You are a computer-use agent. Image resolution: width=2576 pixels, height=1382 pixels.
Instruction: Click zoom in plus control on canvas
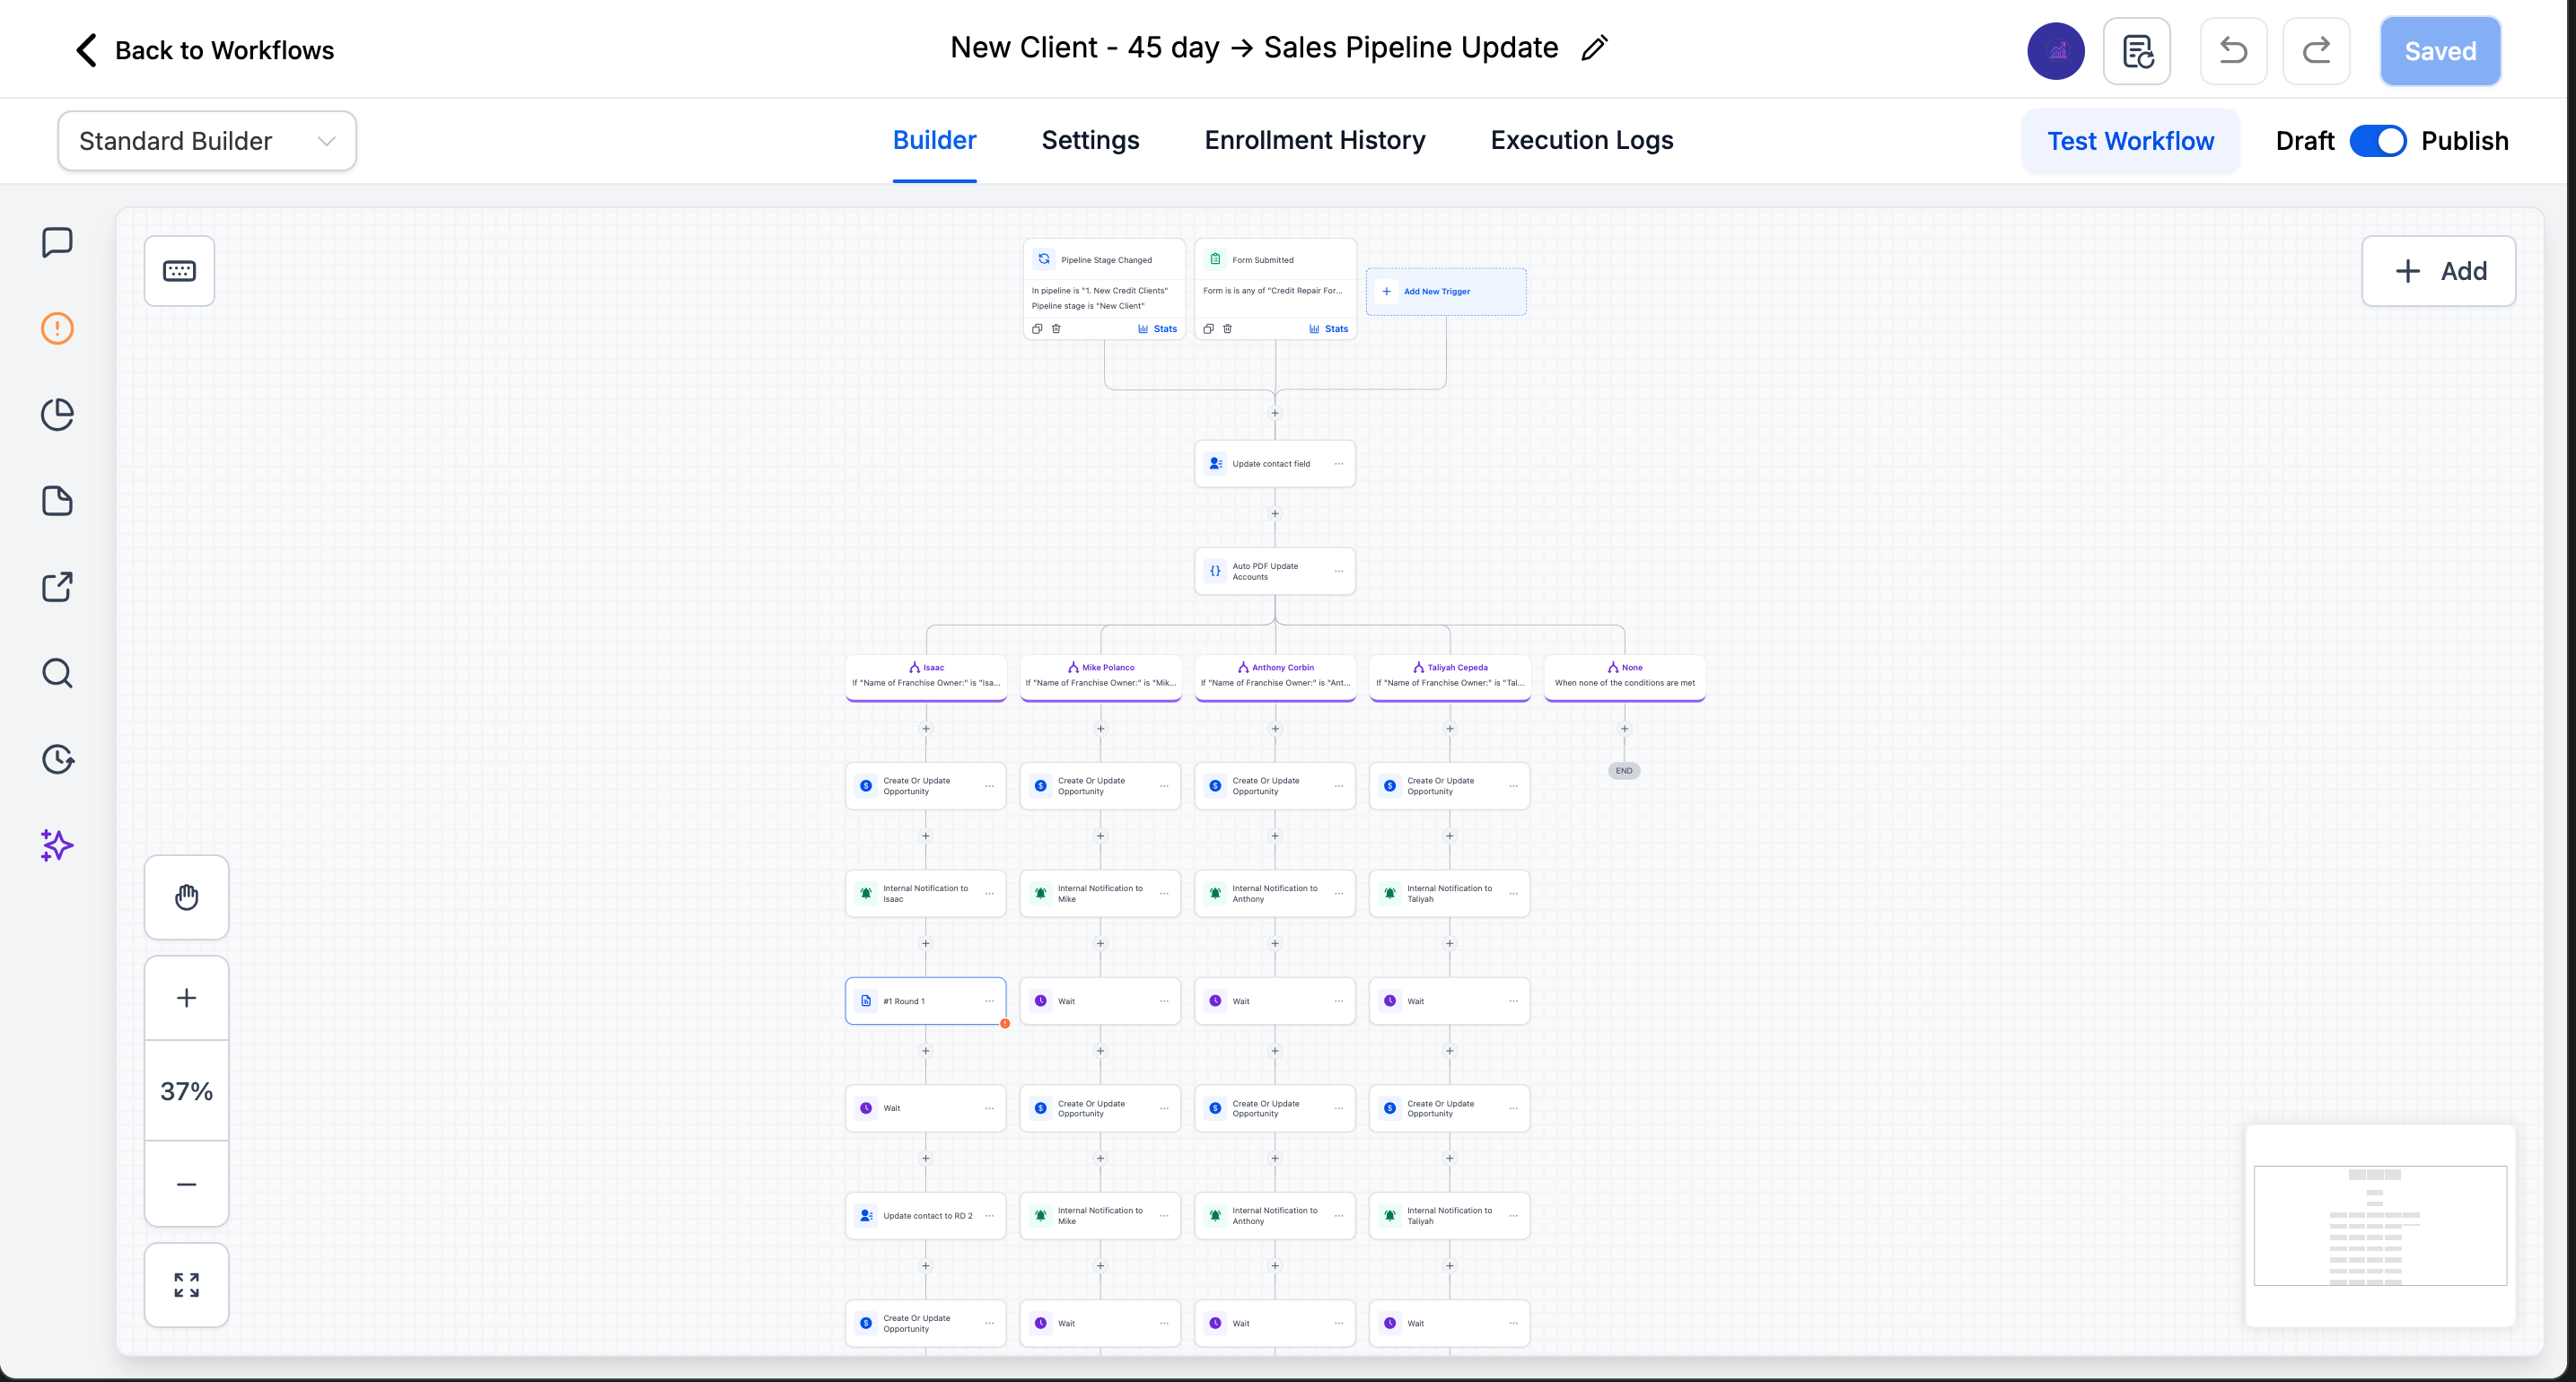point(186,997)
